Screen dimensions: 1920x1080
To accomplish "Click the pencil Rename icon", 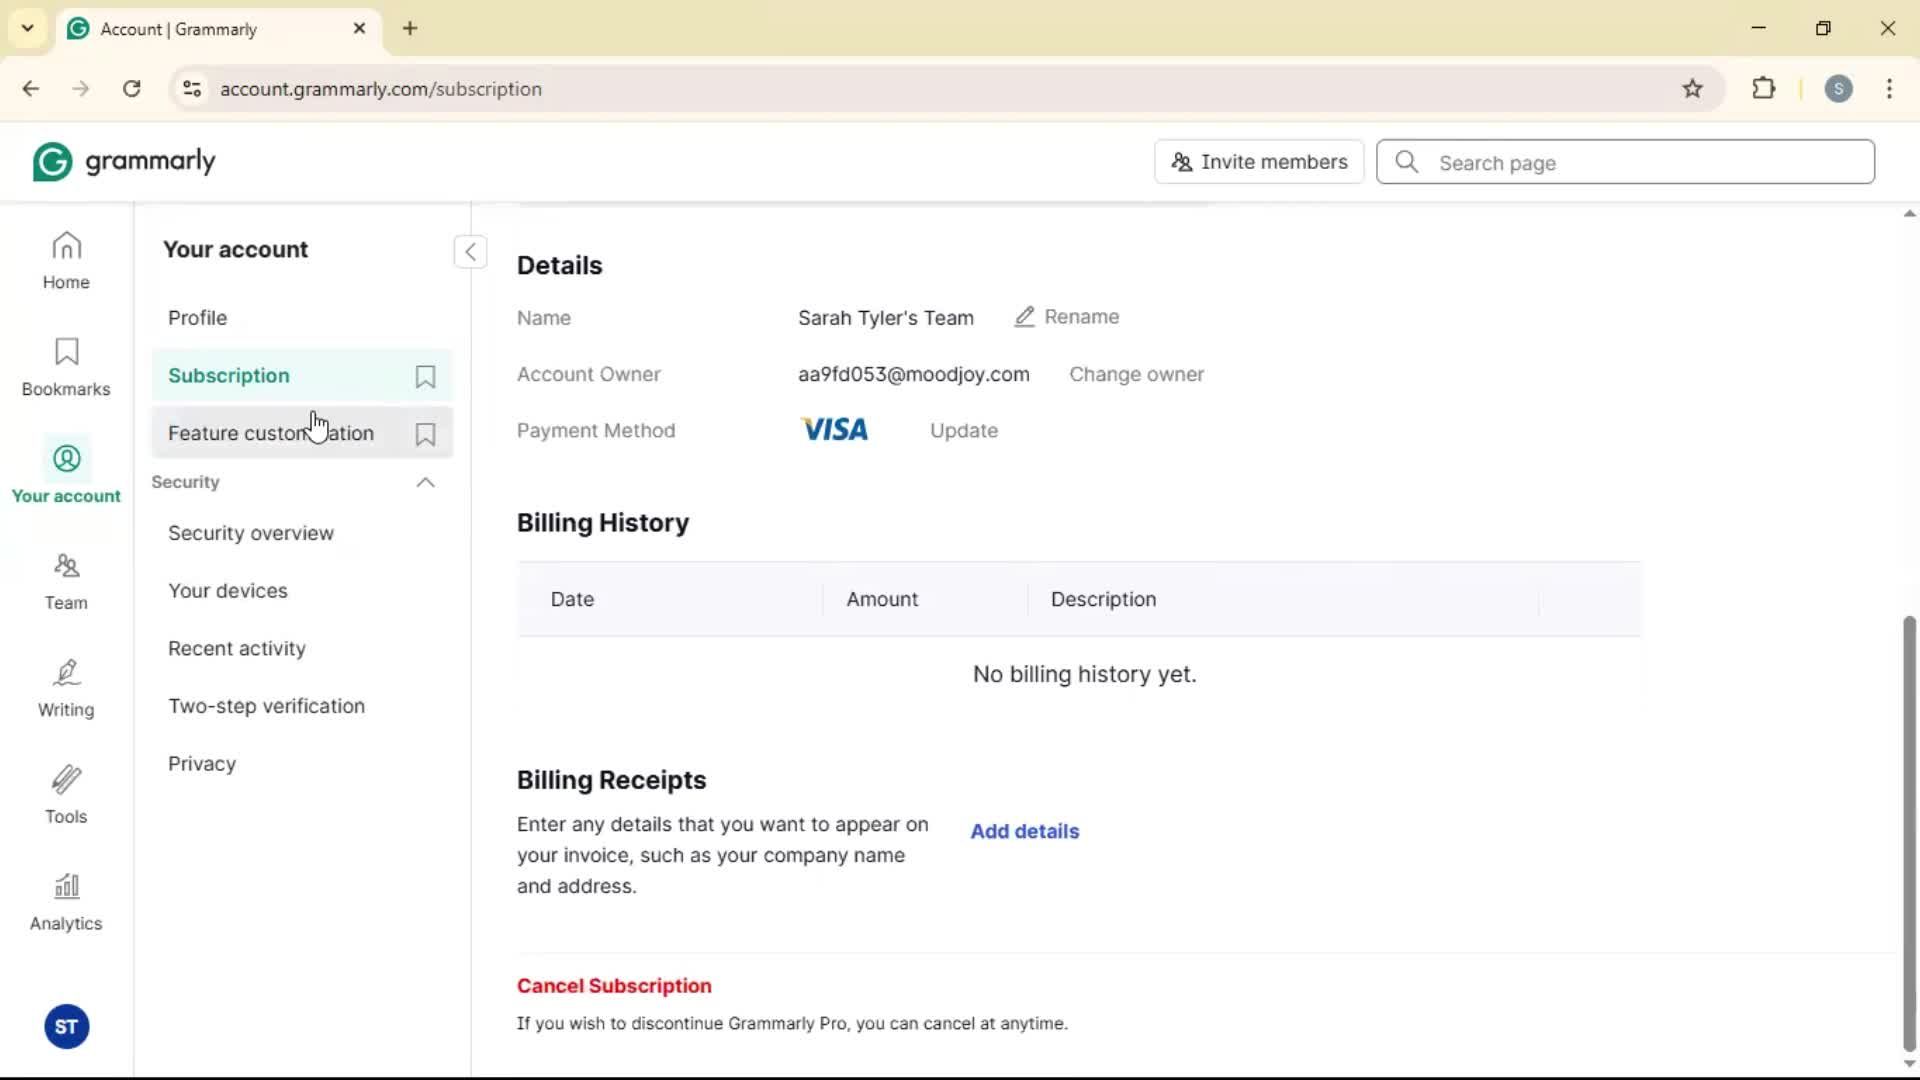I will (1024, 317).
